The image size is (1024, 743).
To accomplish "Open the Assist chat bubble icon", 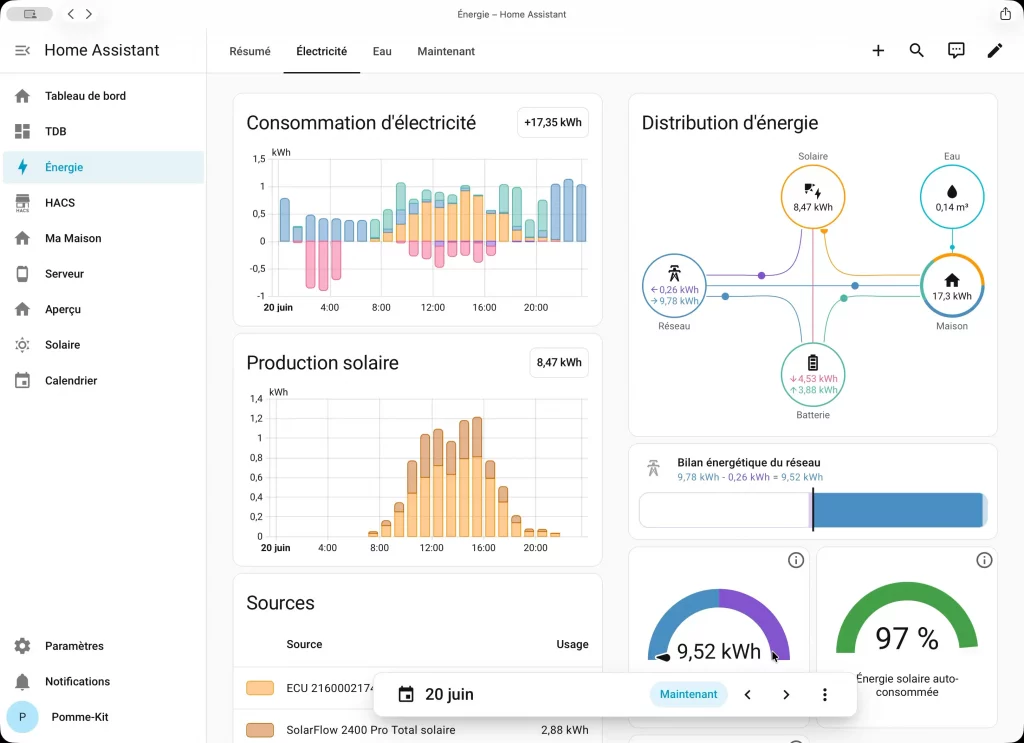I will tap(956, 50).
